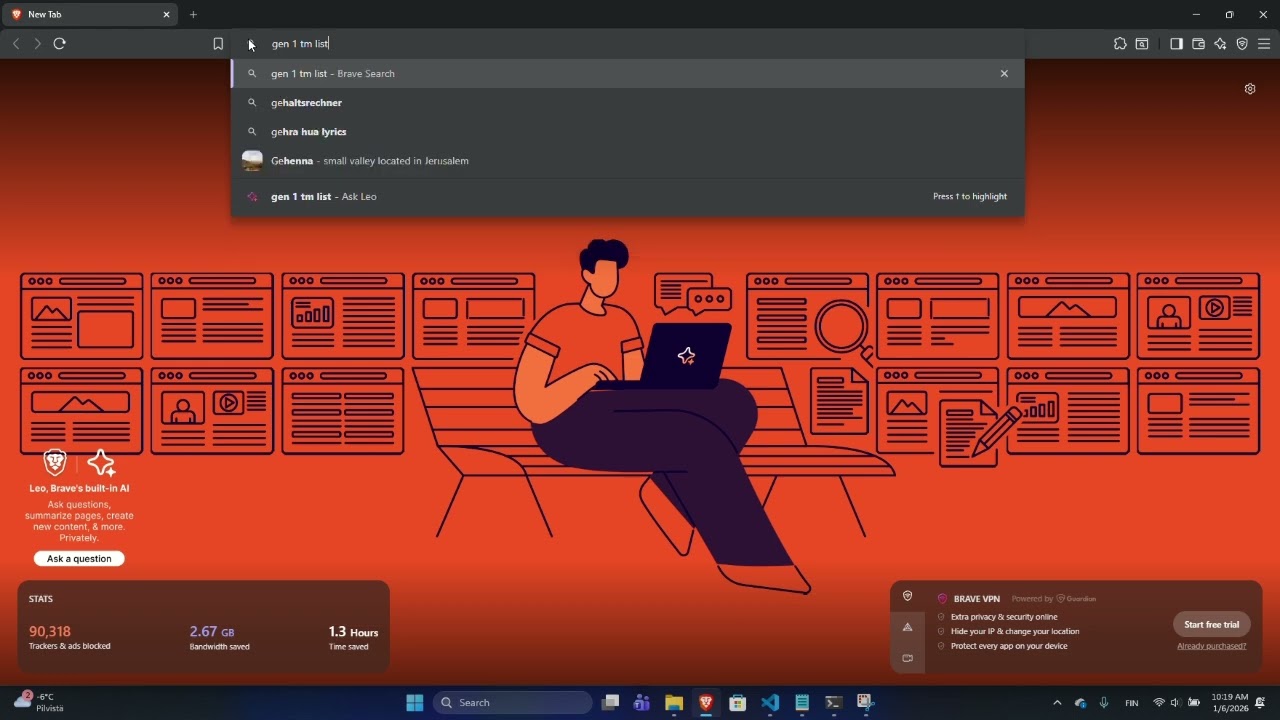Open the tab search icon in the toolbar

click(x=1142, y=44)
